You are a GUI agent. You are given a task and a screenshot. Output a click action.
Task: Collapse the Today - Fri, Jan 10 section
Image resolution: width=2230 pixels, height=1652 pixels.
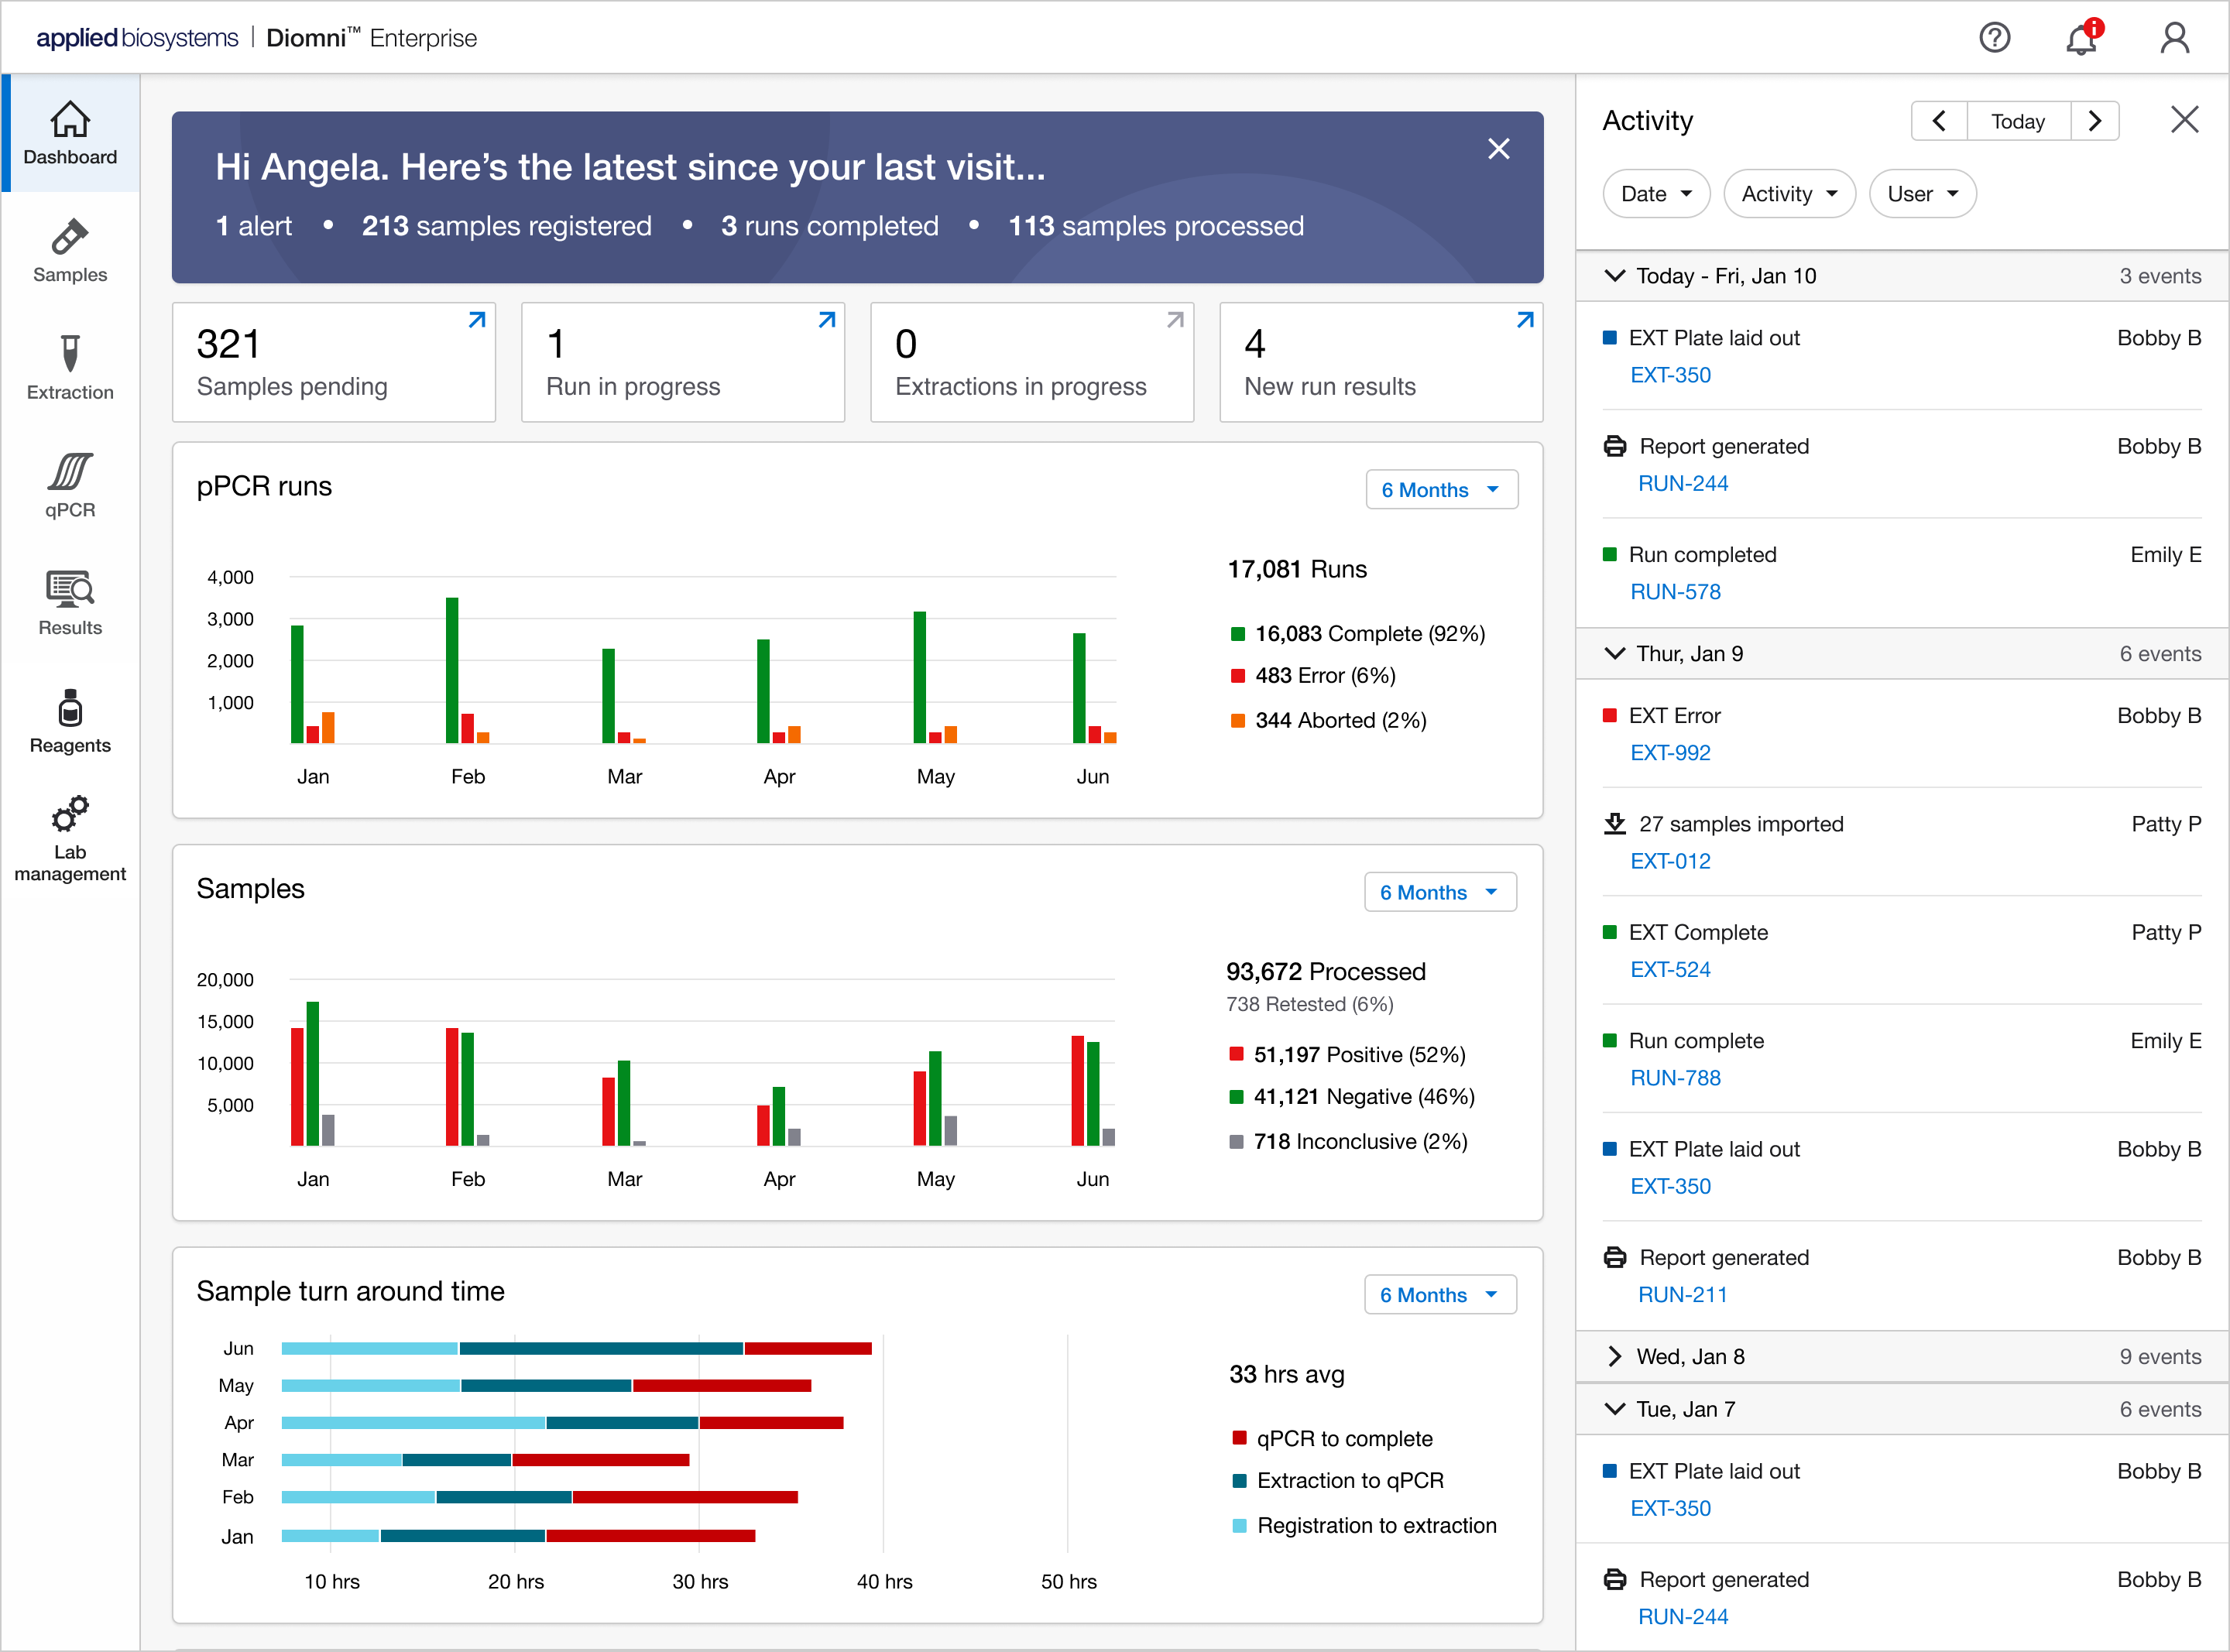coord(1614,275)
